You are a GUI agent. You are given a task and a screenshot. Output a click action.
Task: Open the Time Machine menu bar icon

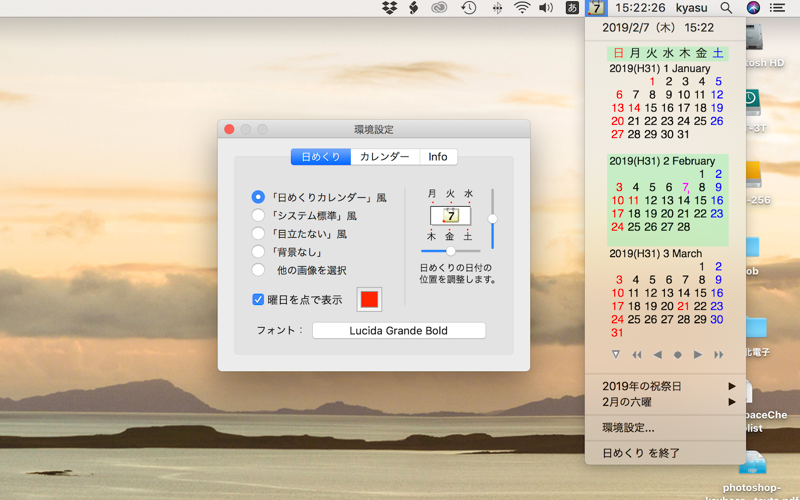click(x=468, y=8)
